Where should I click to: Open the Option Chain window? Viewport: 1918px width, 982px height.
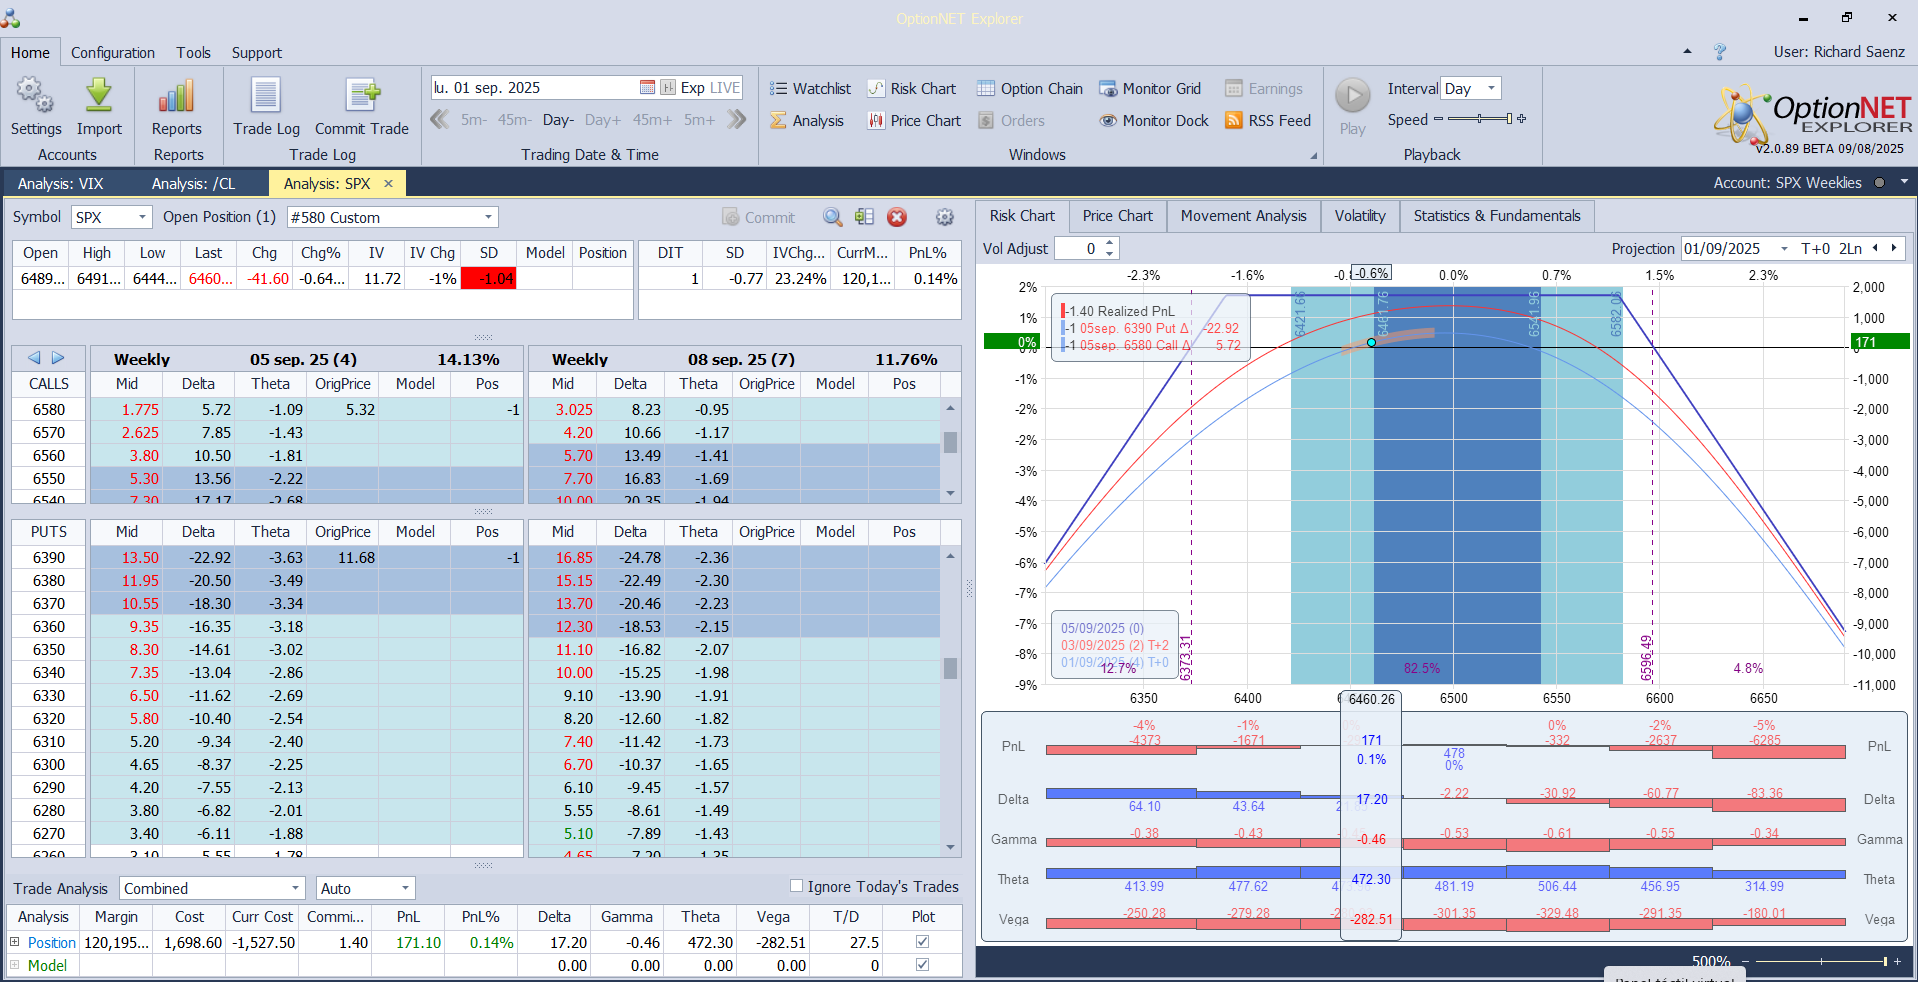click(1030, 89)
